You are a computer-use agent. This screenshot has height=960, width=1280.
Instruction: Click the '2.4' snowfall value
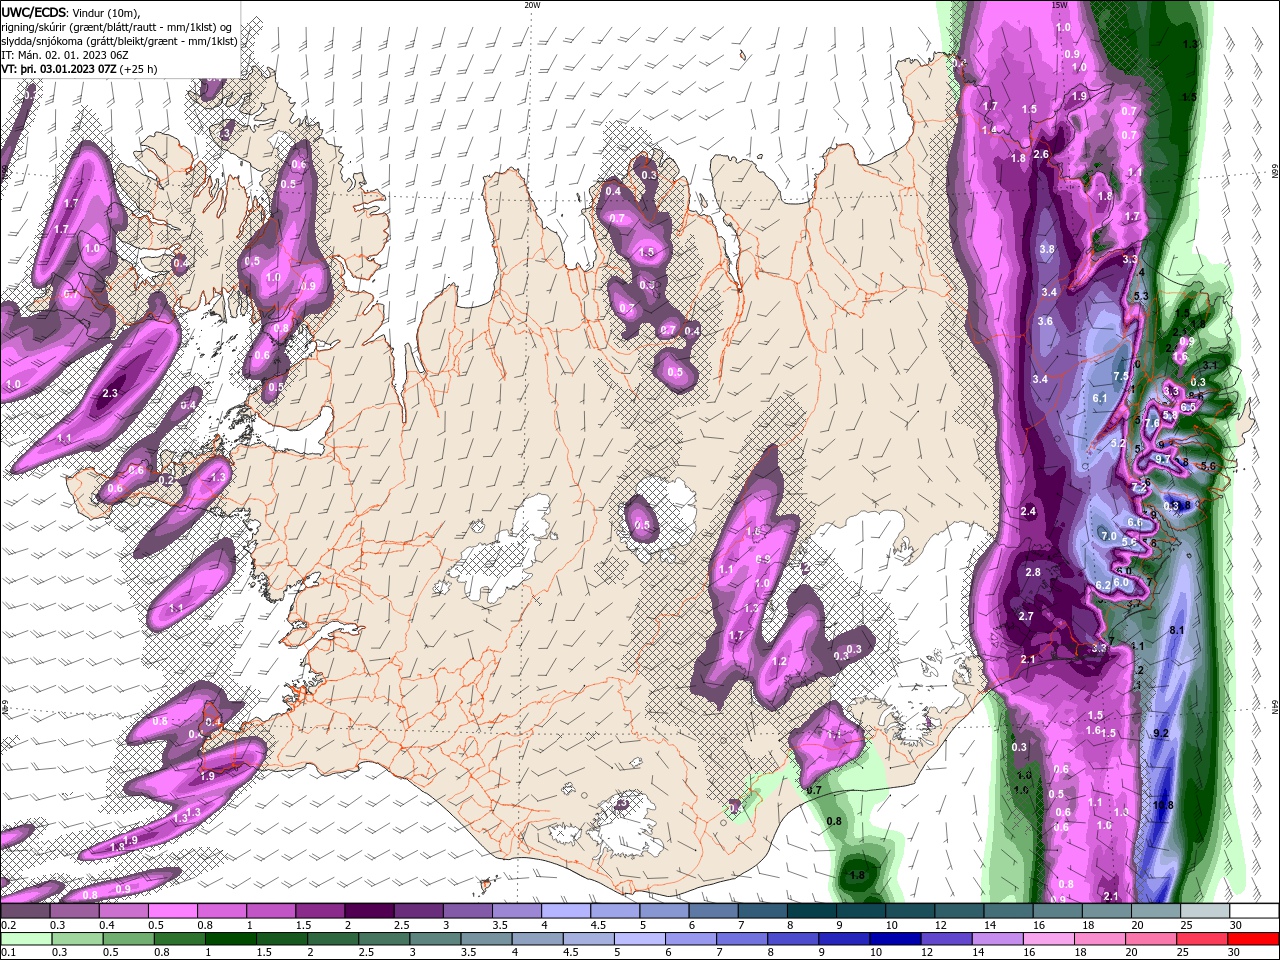(x=1028, y=511)
